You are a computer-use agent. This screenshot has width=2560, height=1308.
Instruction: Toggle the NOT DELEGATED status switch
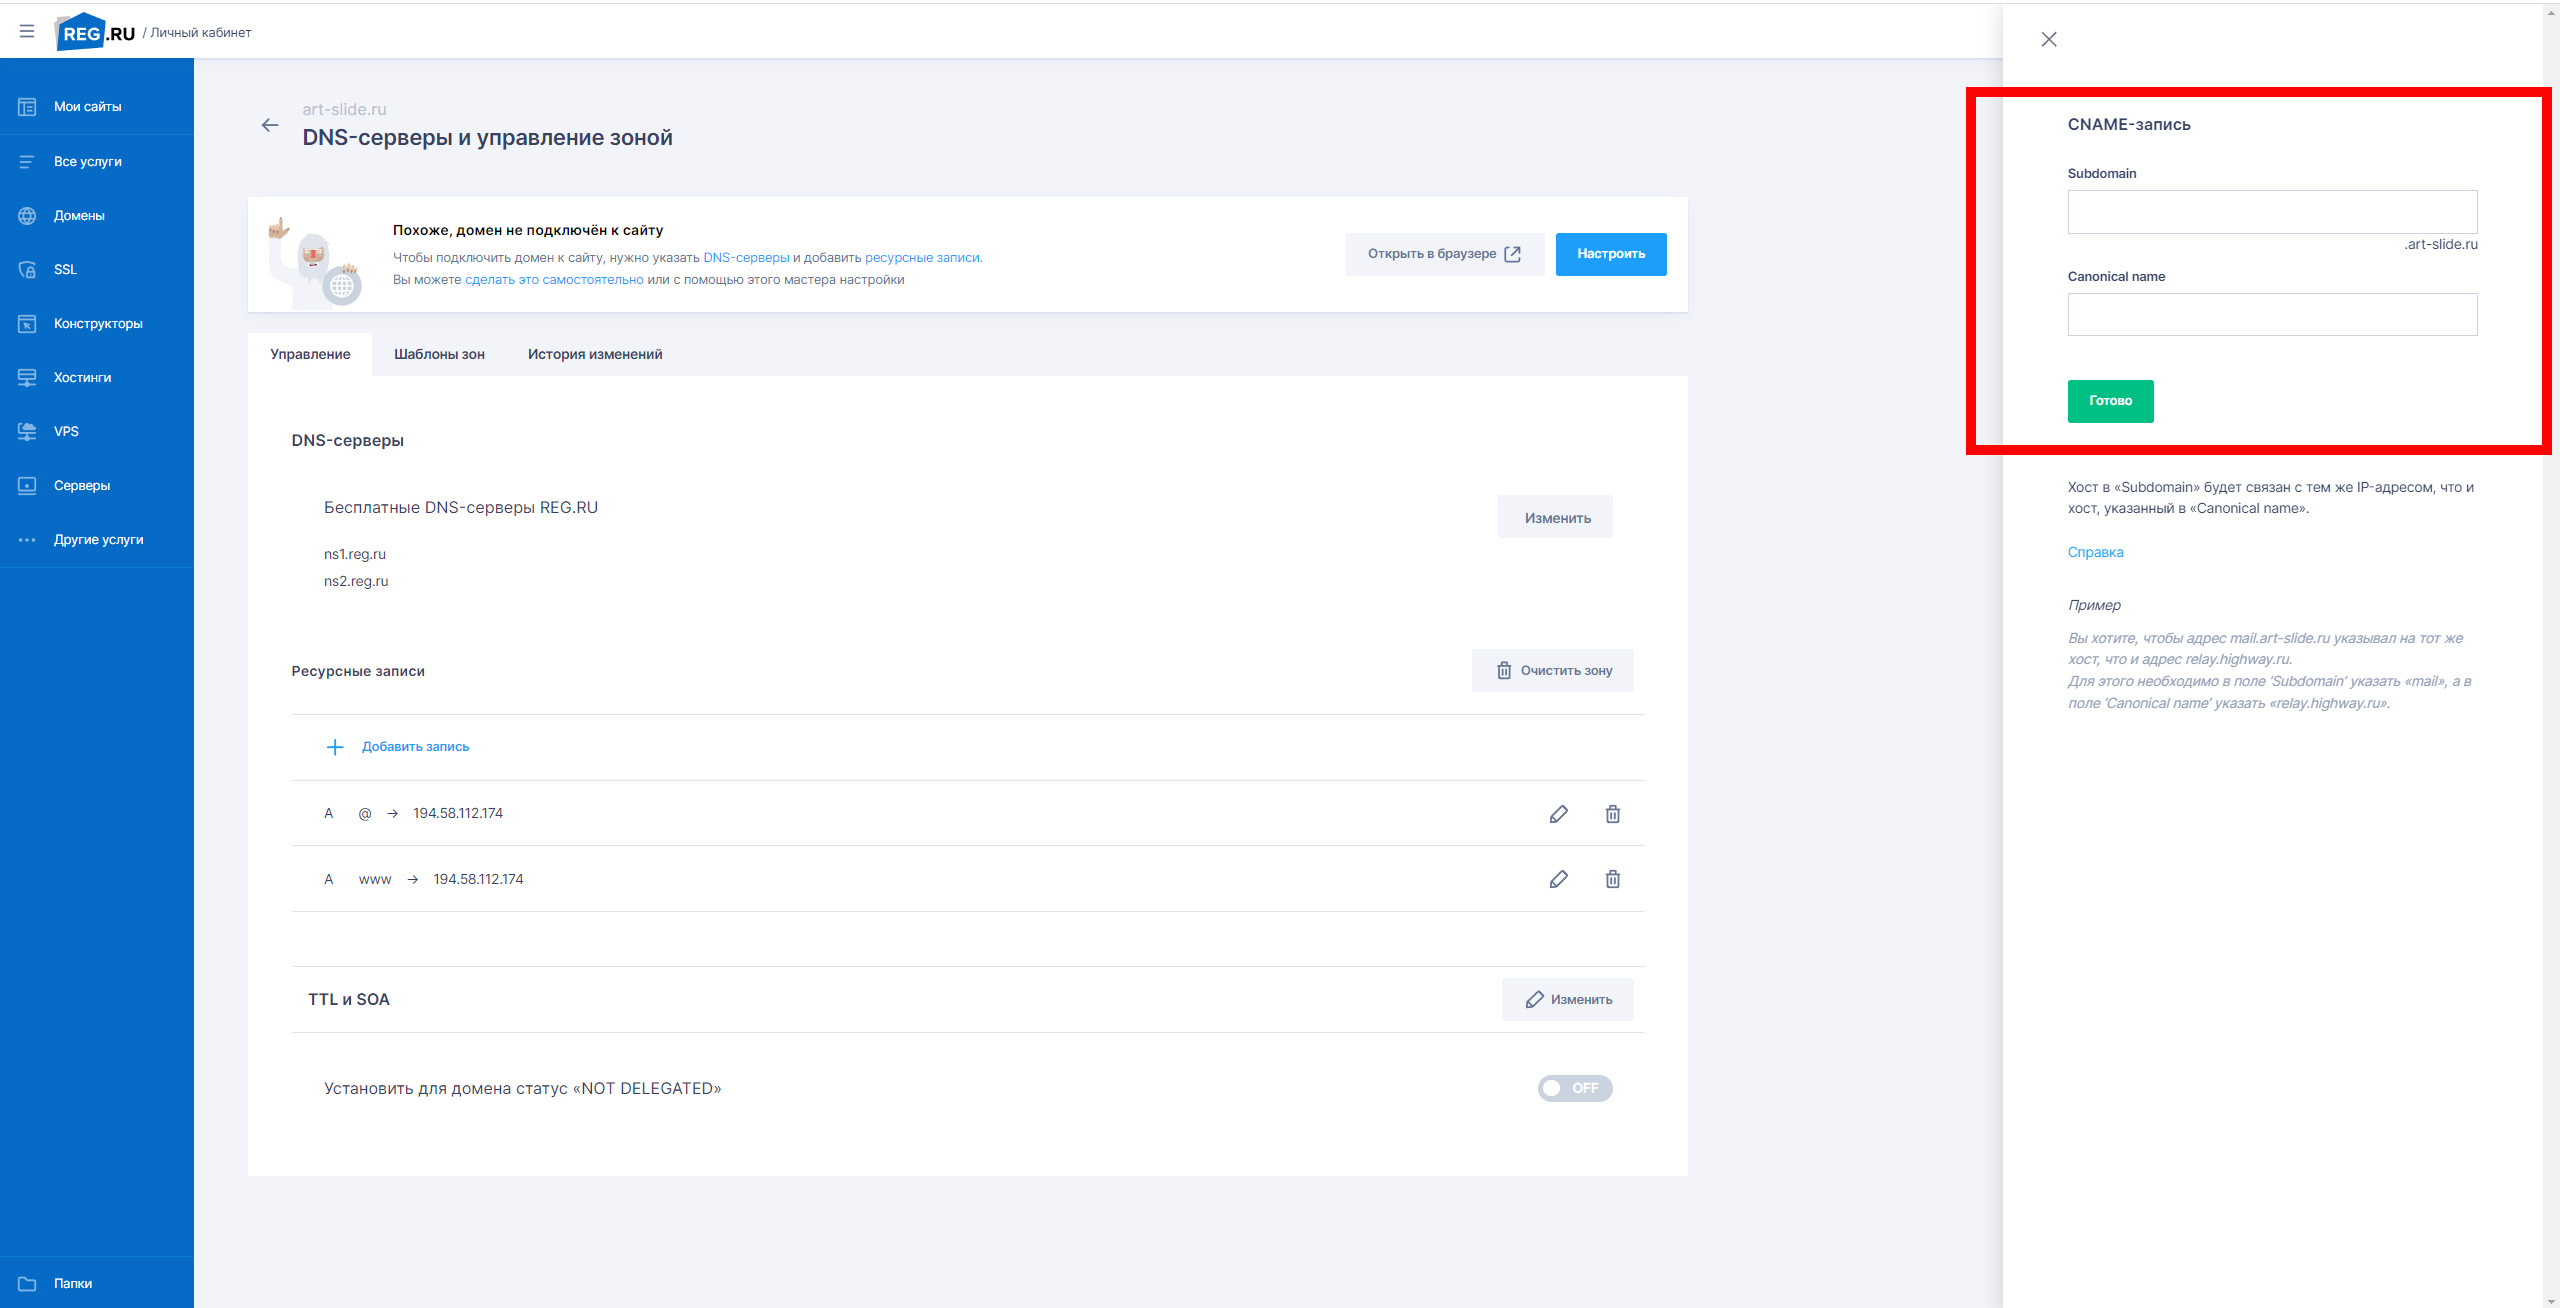tap(1574, 1088)
